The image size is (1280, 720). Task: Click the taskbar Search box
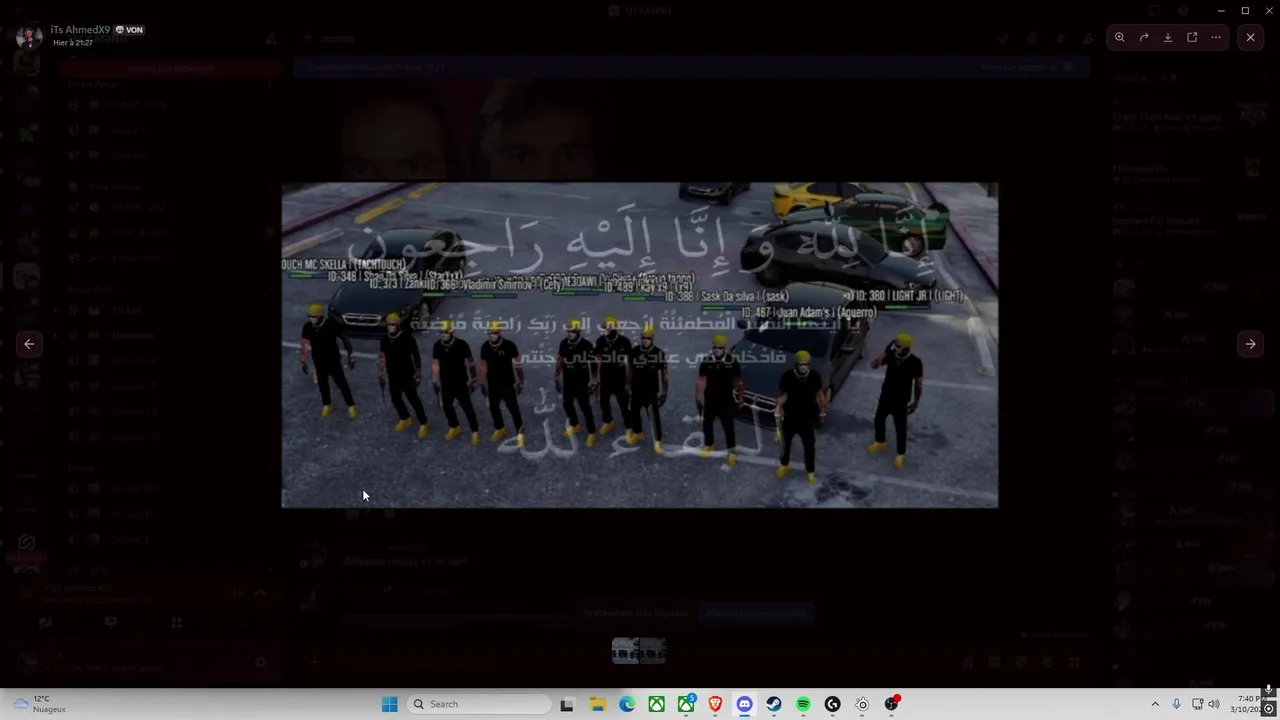[x=480, y=704]
